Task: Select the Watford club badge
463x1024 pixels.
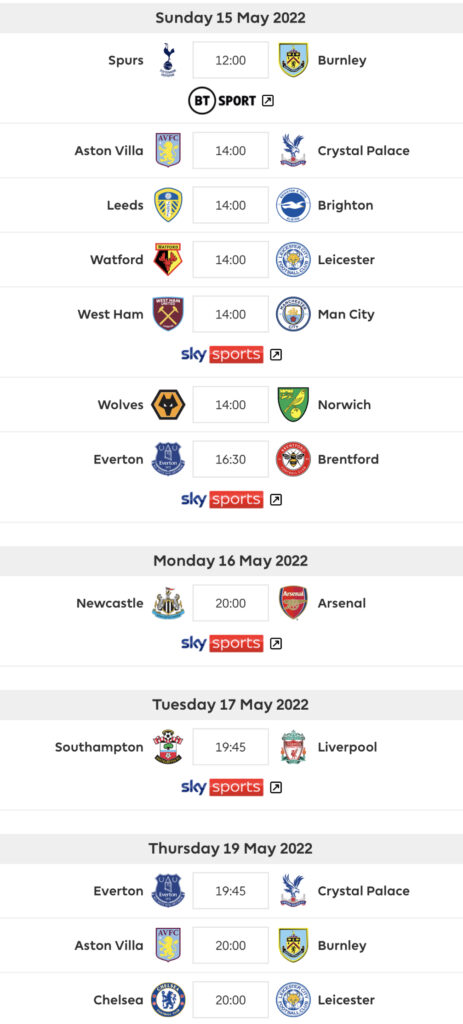Action: tap(168, 259)
